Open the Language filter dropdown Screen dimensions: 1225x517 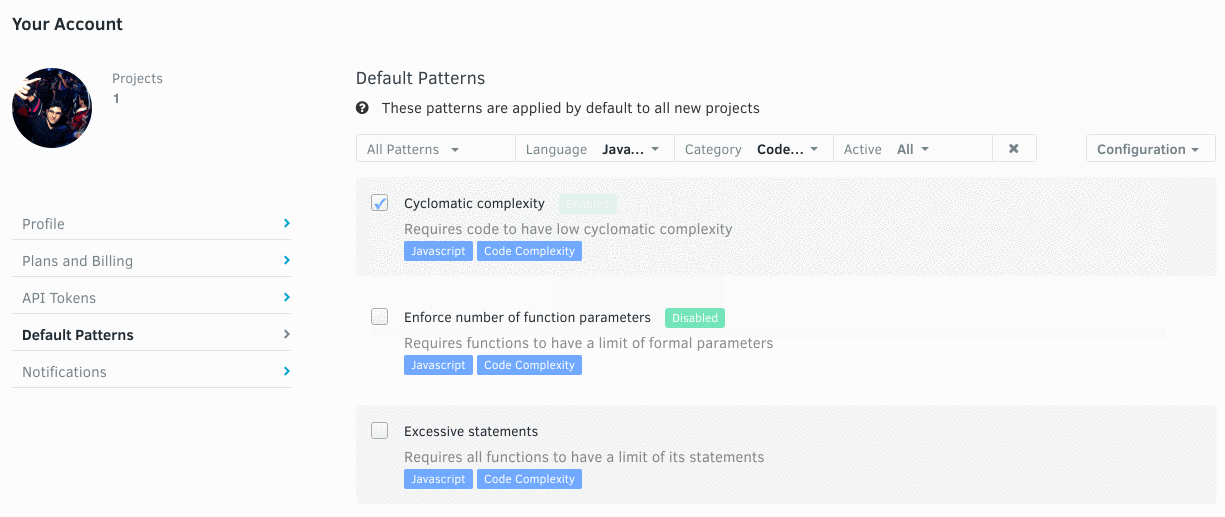click(x=593, y=149)
